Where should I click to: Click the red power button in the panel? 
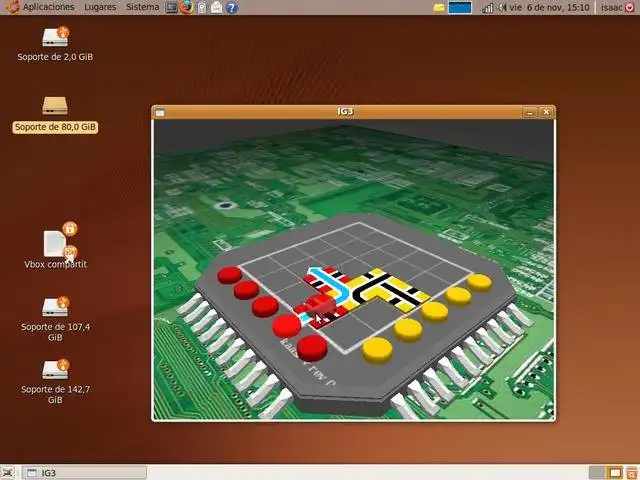[630, 7]
